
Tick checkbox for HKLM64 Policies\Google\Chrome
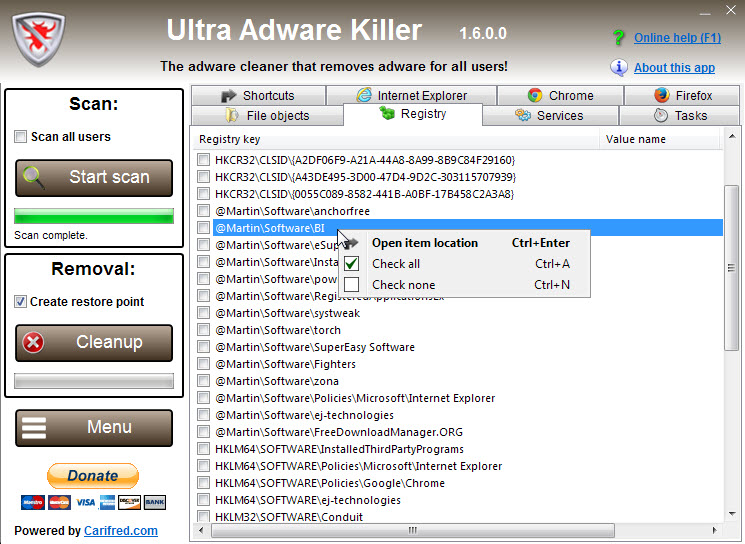(203, 483)
